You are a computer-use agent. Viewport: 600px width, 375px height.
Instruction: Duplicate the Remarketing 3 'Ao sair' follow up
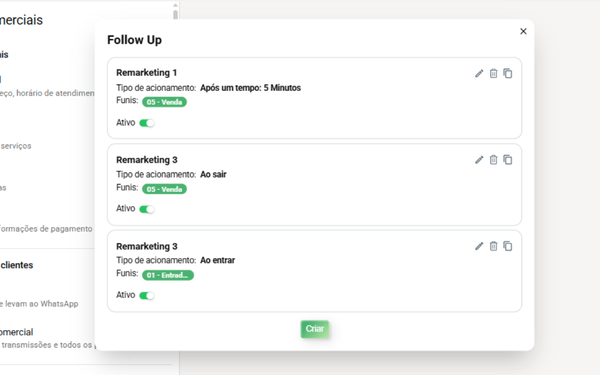coord(508,160)
